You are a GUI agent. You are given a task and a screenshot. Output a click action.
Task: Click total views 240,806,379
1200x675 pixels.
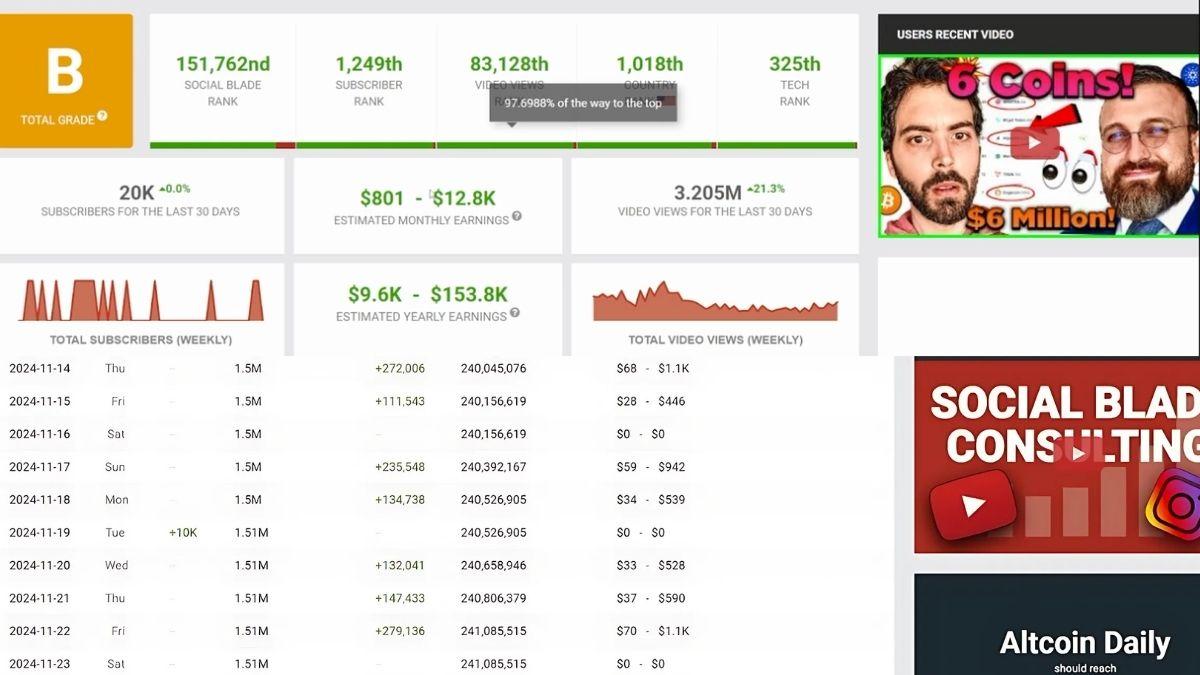pyautogui.click(x=493, y=598)
